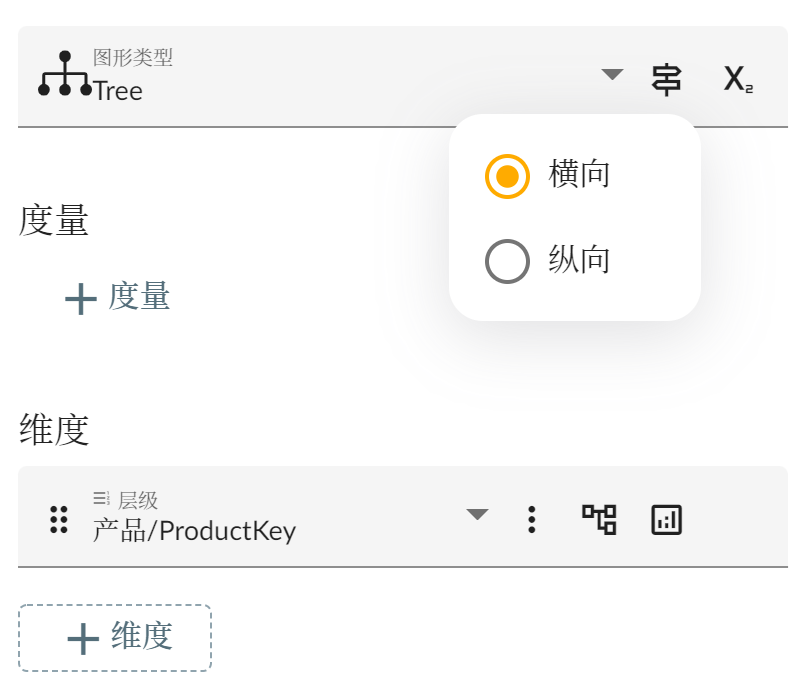
Task: Open three-dot menu for 产品/ProductKey
Action: [x=532, y=519]
